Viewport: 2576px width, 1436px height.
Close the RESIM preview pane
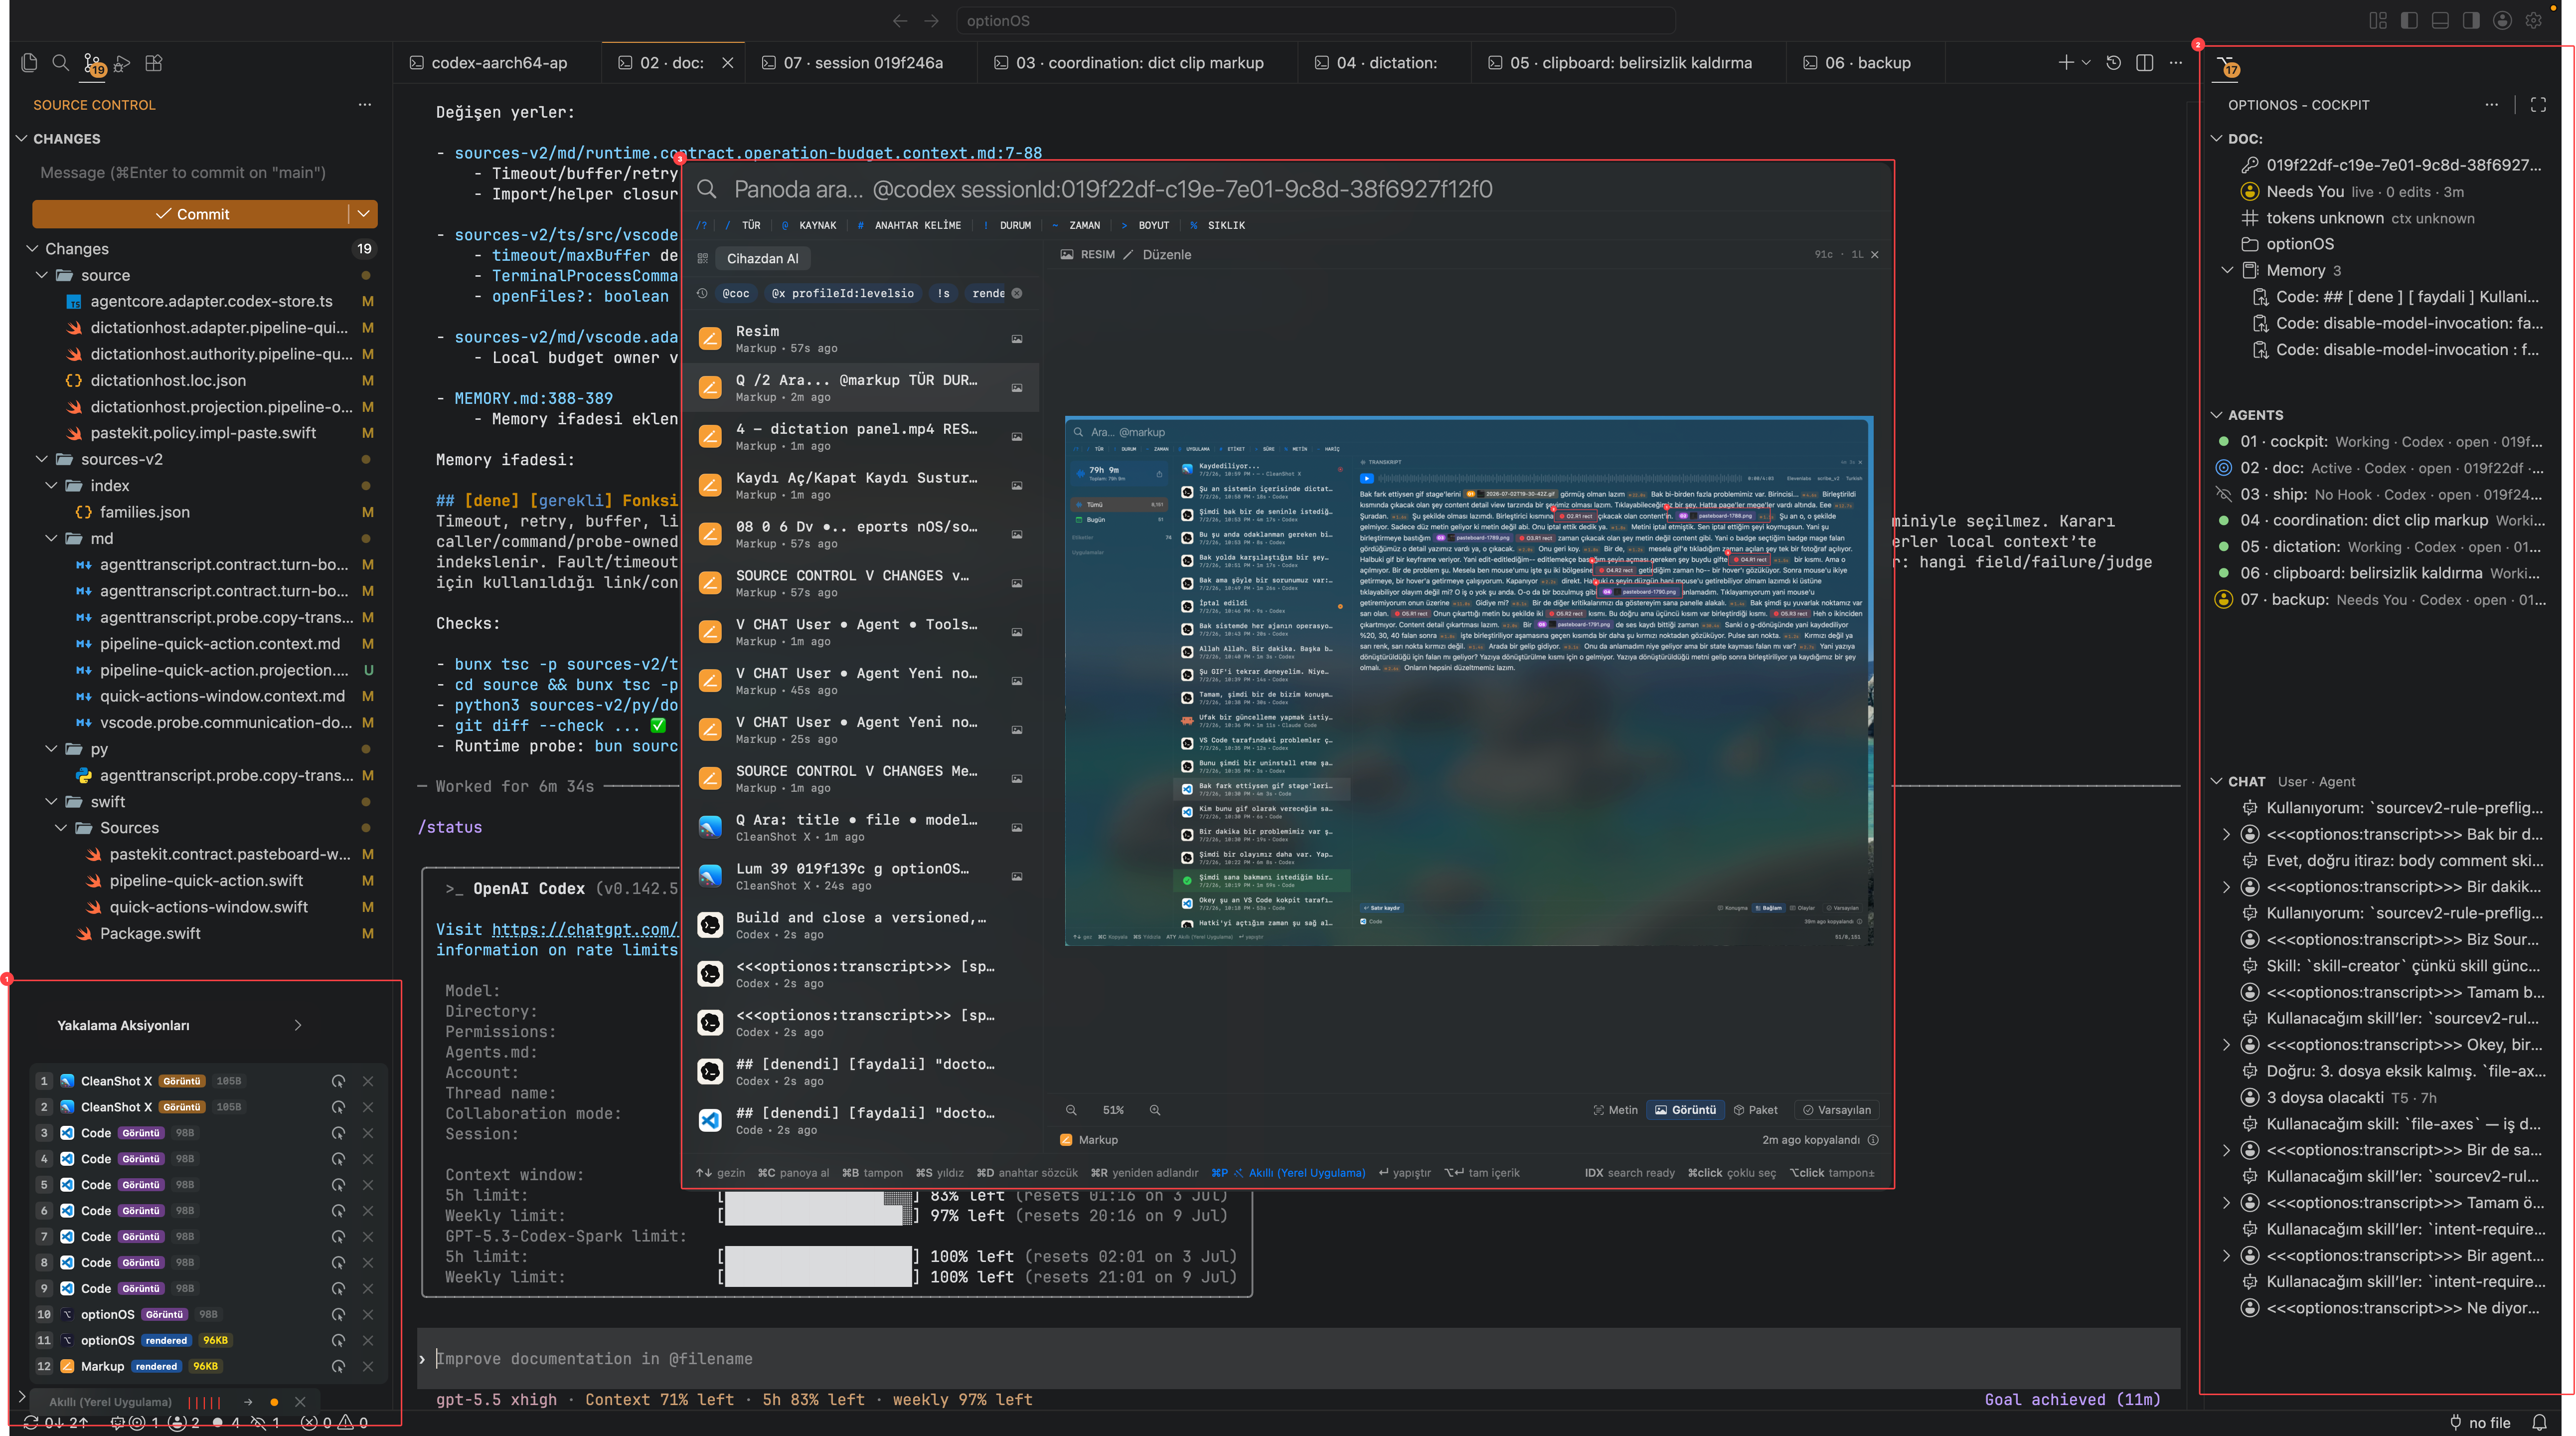click(x=1875, y=255)
